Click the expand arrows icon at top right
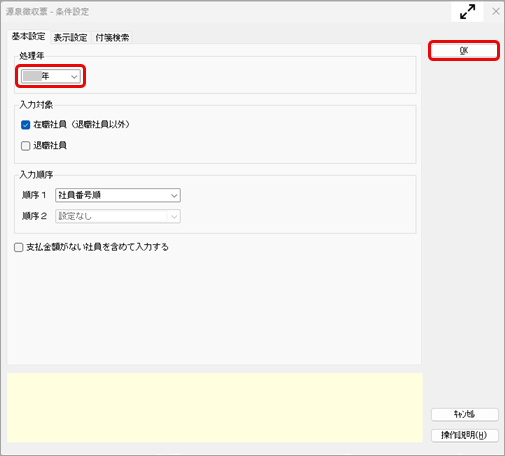 tap(467, 12)
